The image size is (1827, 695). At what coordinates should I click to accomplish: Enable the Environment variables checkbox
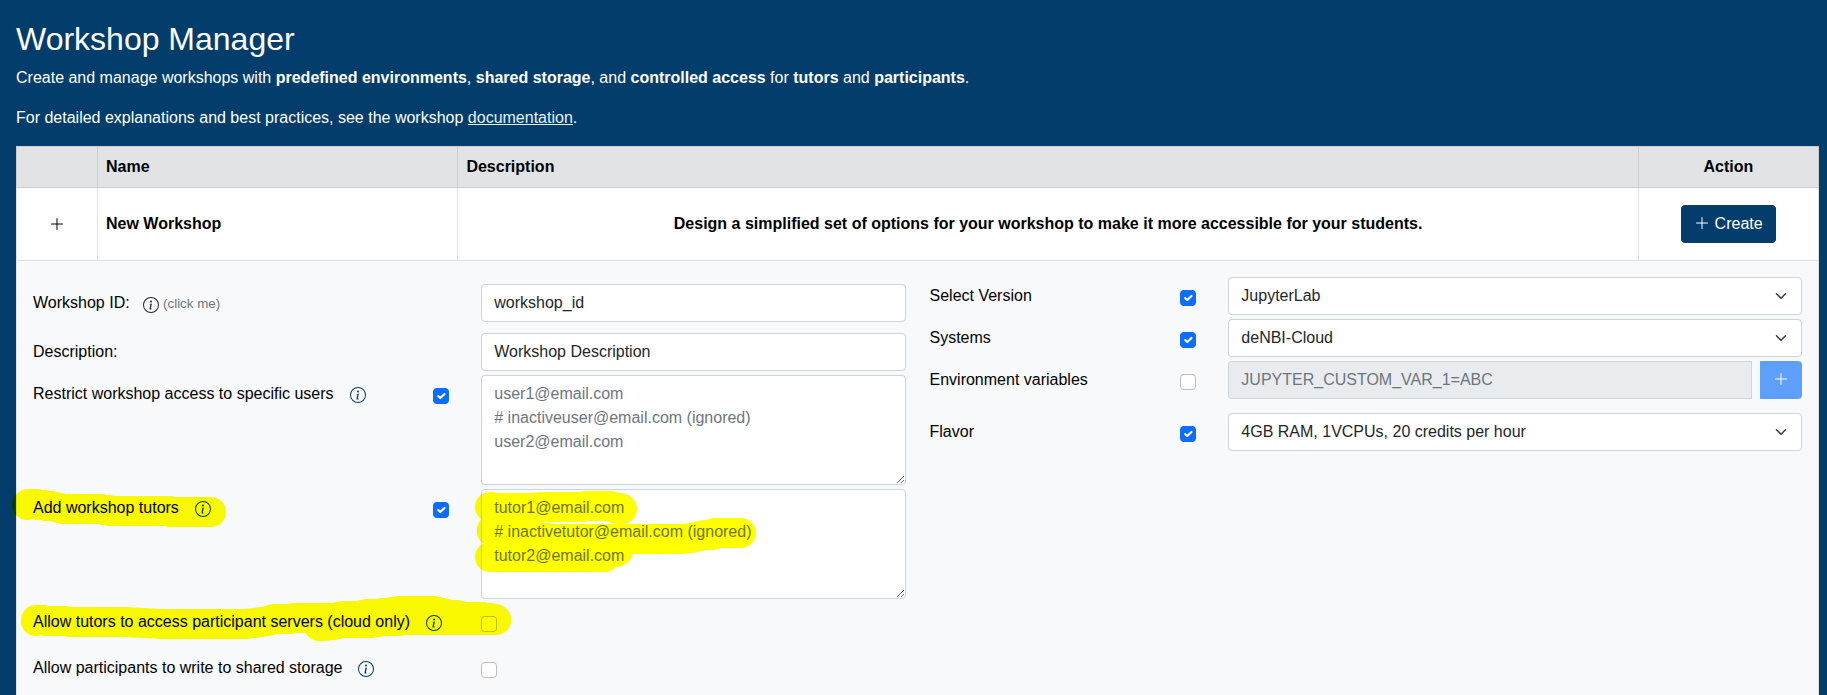pos(1188,382)
